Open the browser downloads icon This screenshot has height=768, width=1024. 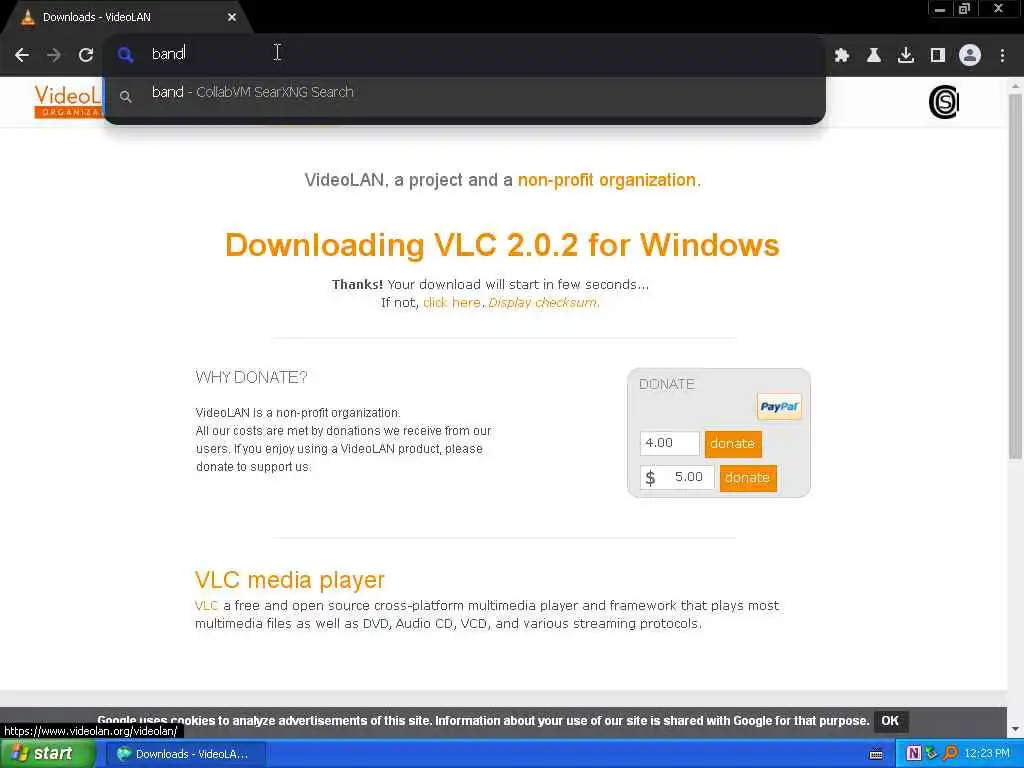[x=906, y=56]
